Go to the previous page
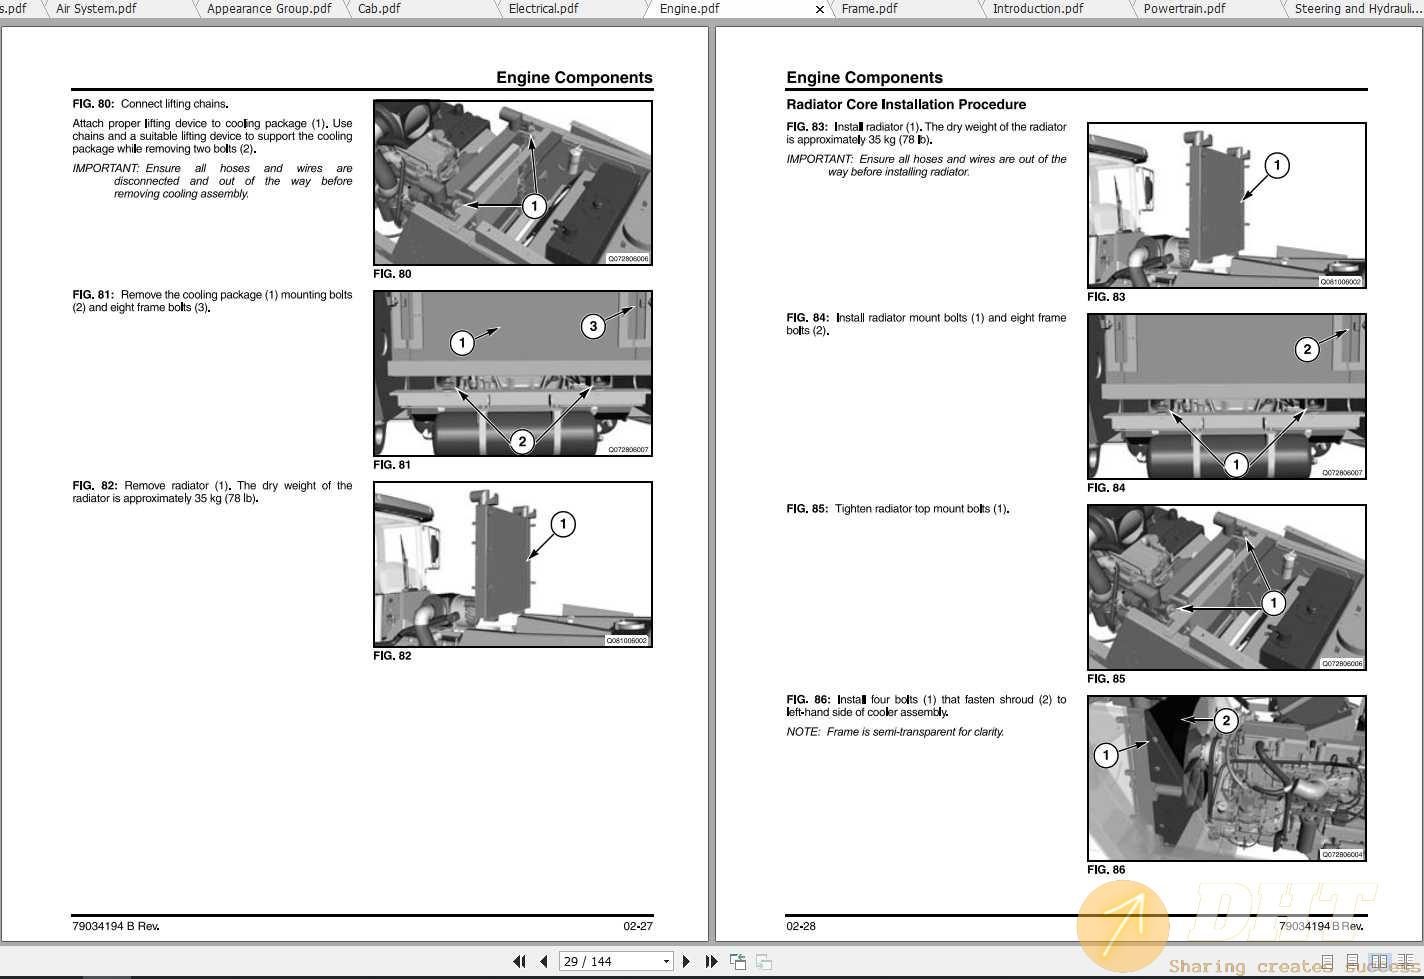The height and width of the screenshot is (979, 1424). tap(543, 961)
